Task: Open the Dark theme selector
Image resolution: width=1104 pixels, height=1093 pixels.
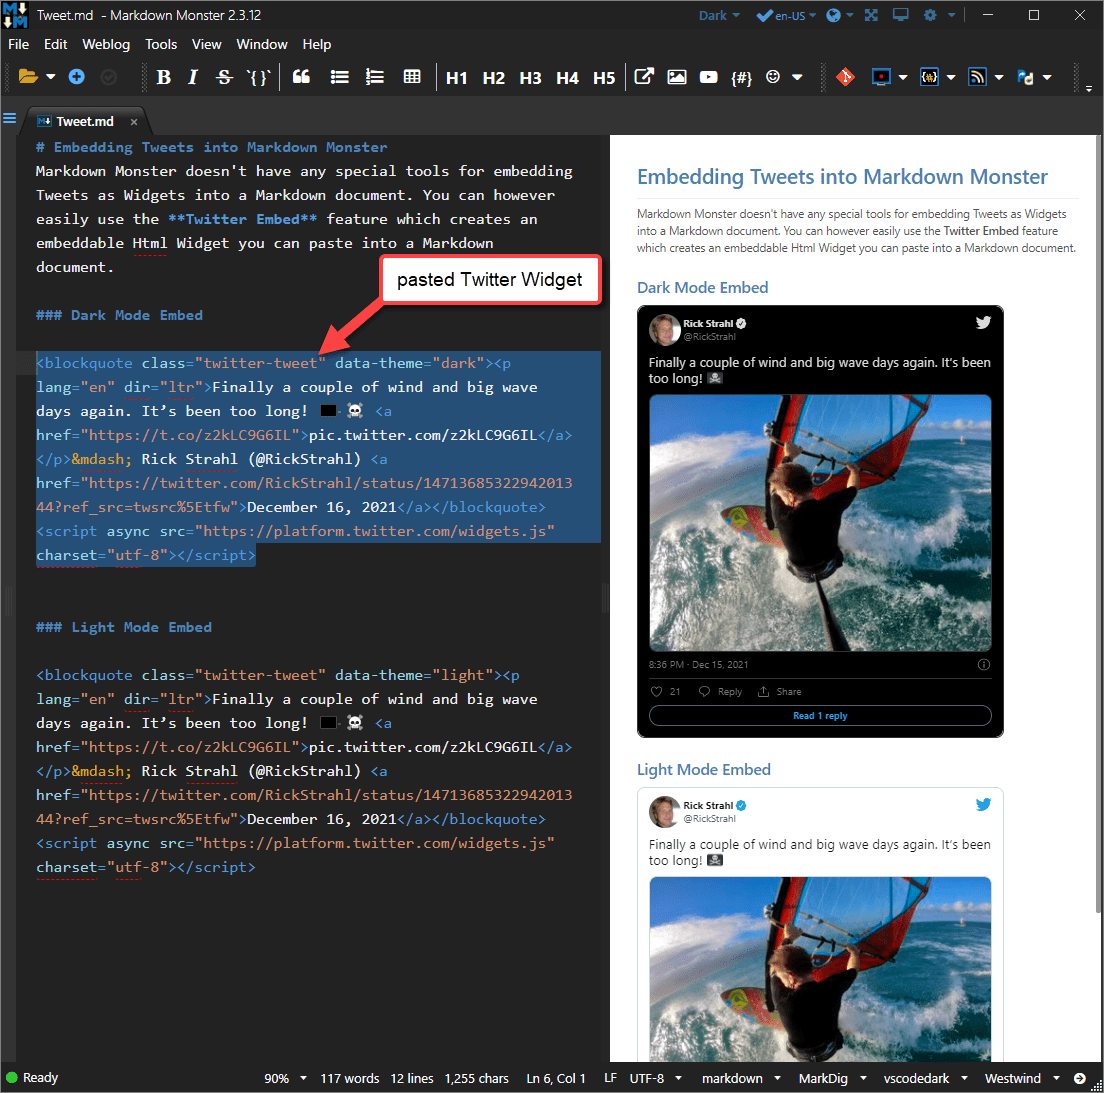Action: pos(719,15)
